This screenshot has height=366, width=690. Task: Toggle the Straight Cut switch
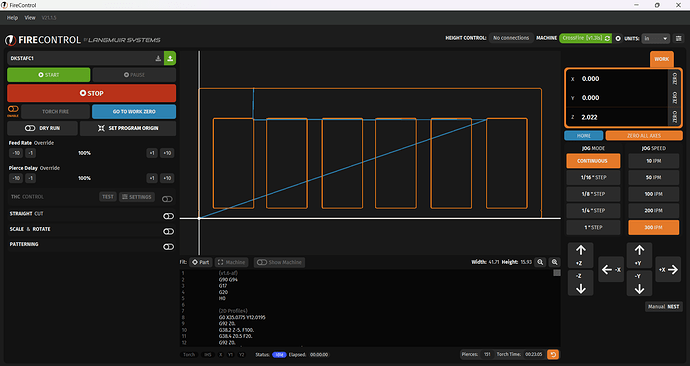click(x=168, y=216)
